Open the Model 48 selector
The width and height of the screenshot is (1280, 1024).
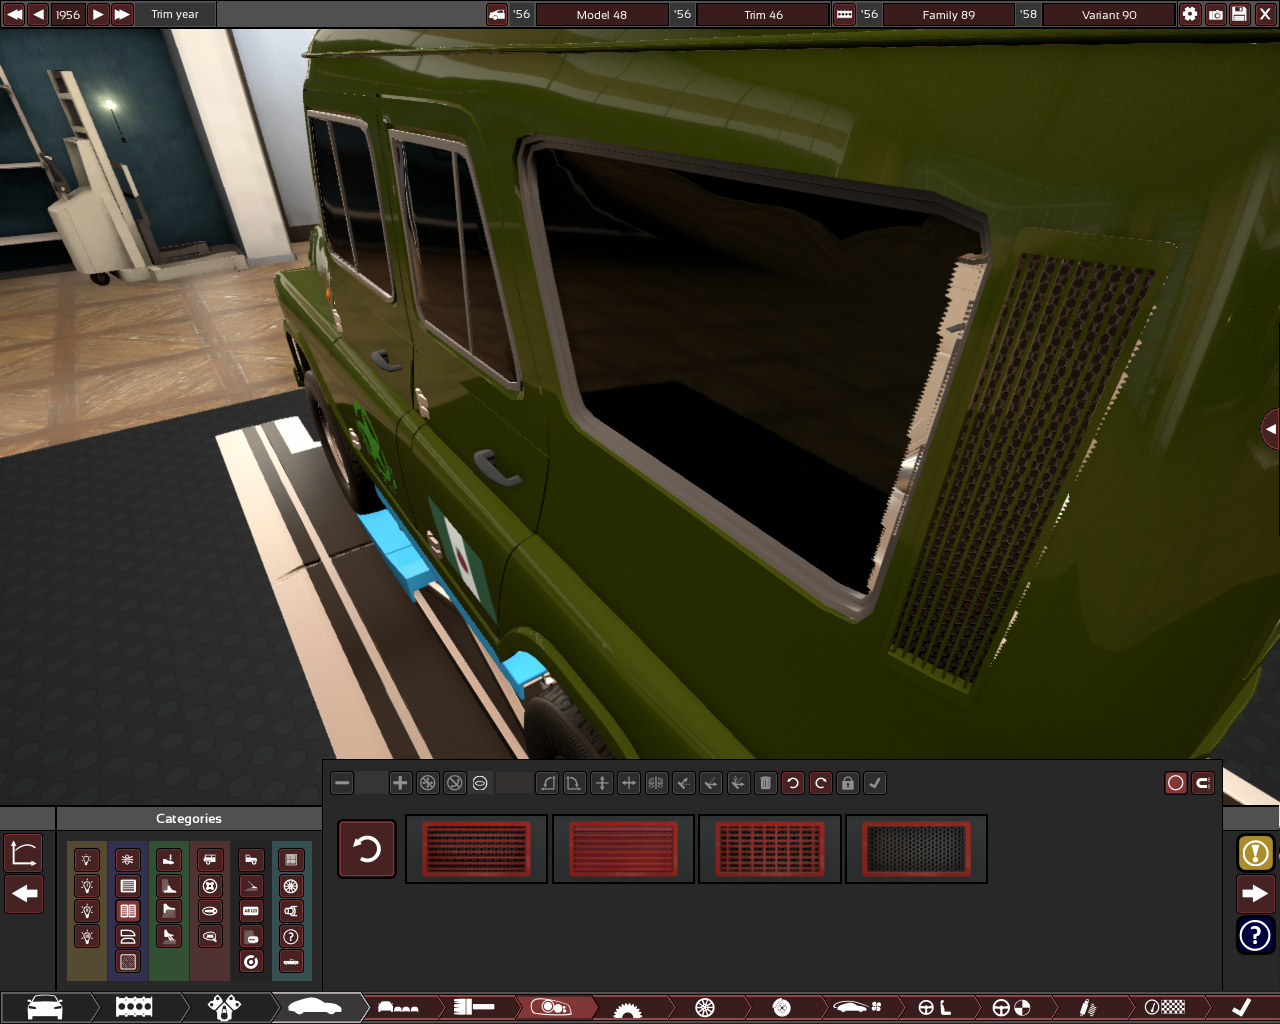click(x=601, y=14)
